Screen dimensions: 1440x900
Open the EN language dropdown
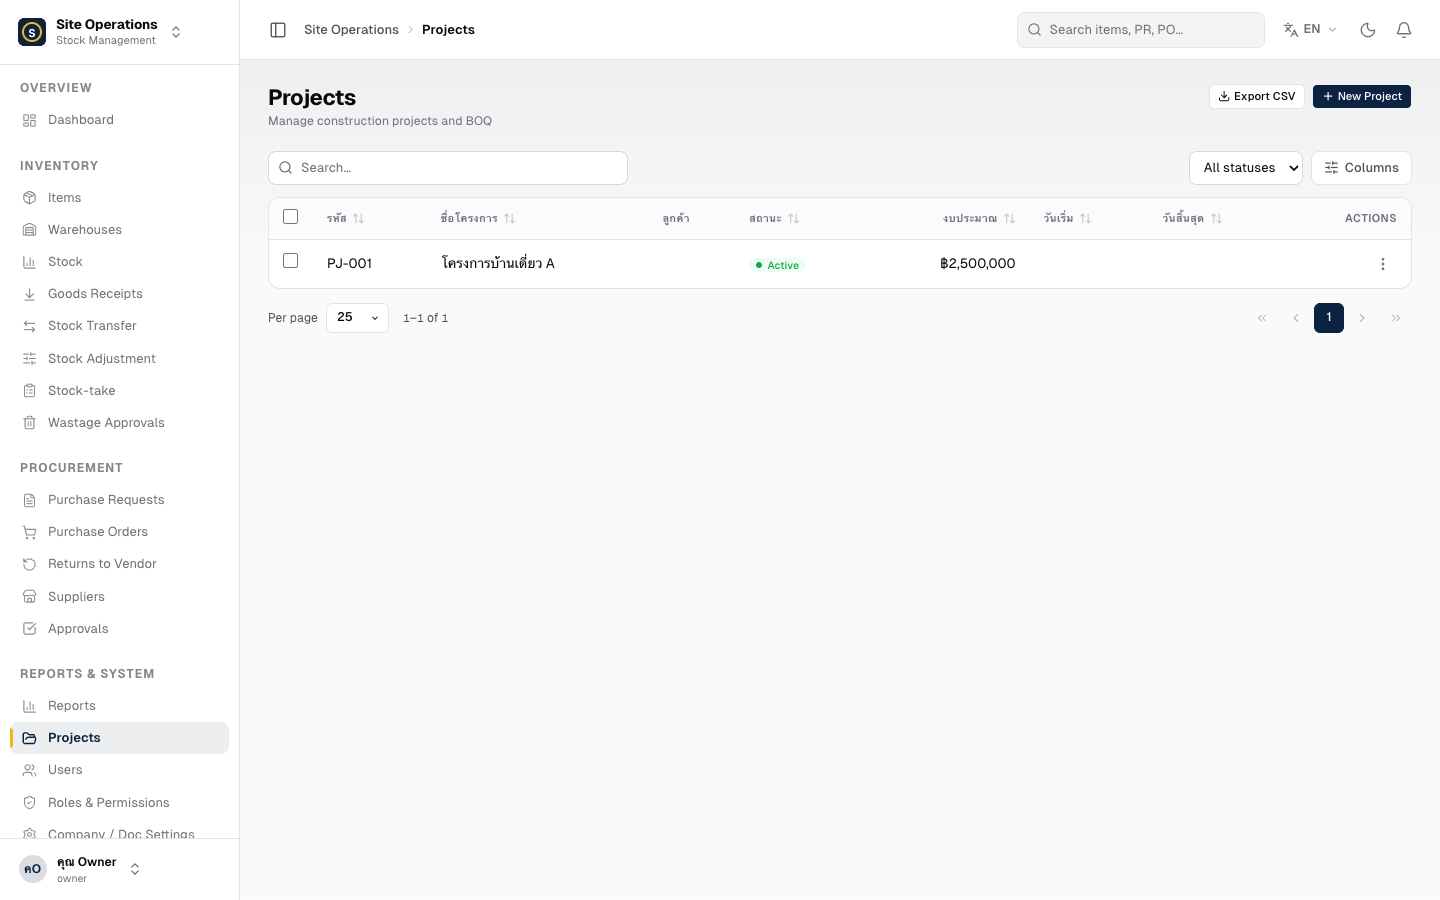tap(1310, 30)
